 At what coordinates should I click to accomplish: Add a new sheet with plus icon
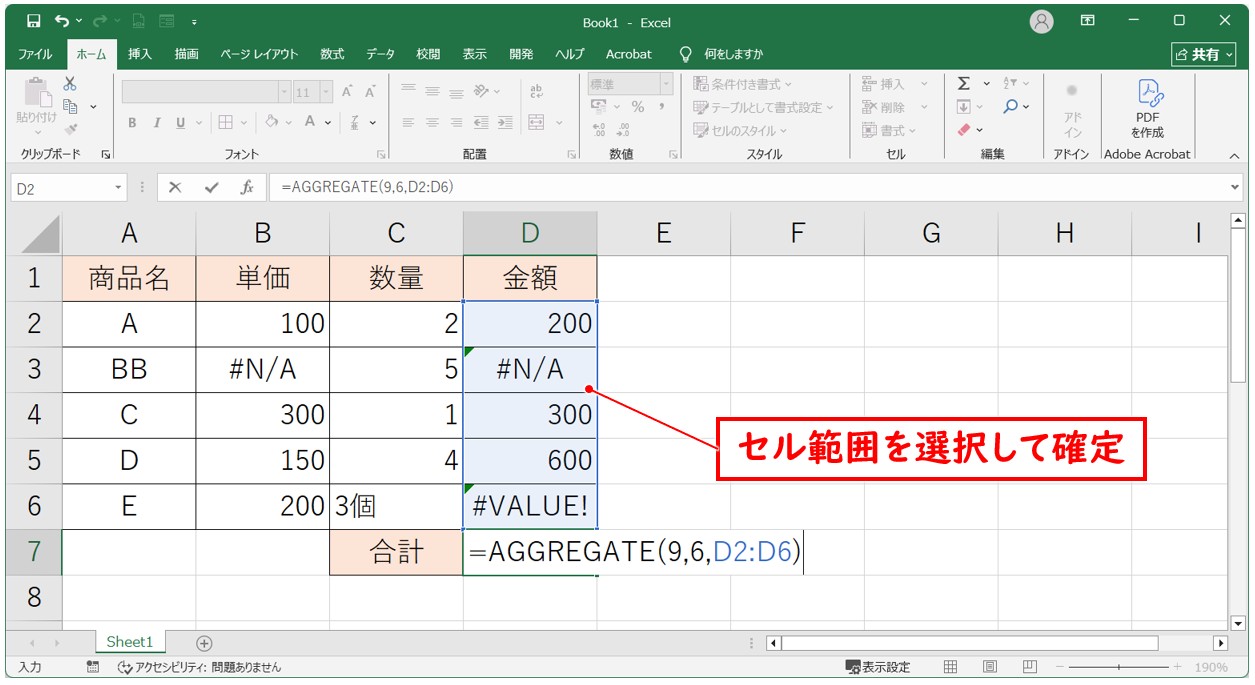[x=204, y=643]
